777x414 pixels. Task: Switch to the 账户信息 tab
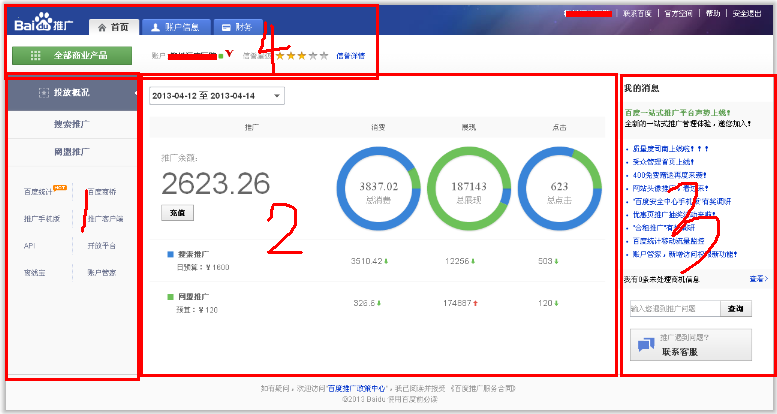[176, 27]
